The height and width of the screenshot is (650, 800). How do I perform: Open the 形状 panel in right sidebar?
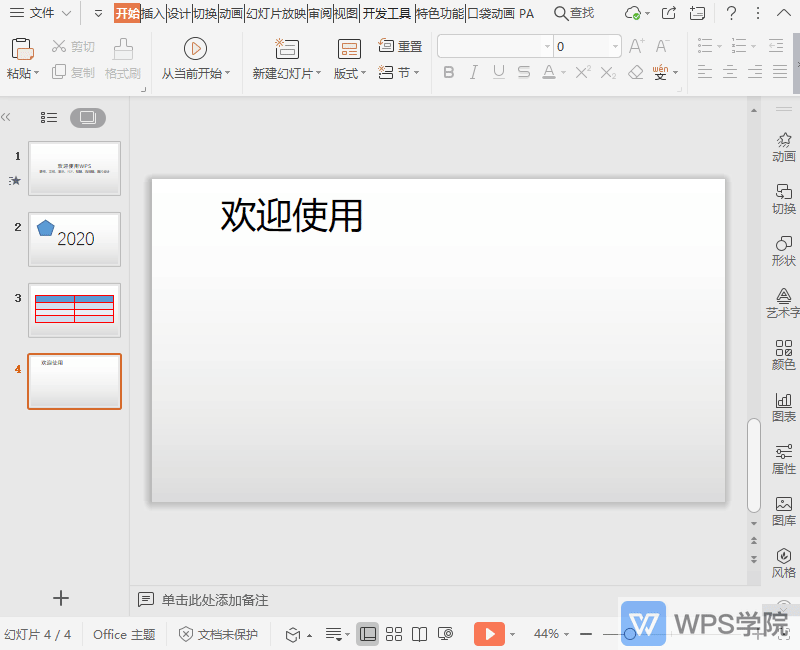click(x=783, y=252)
